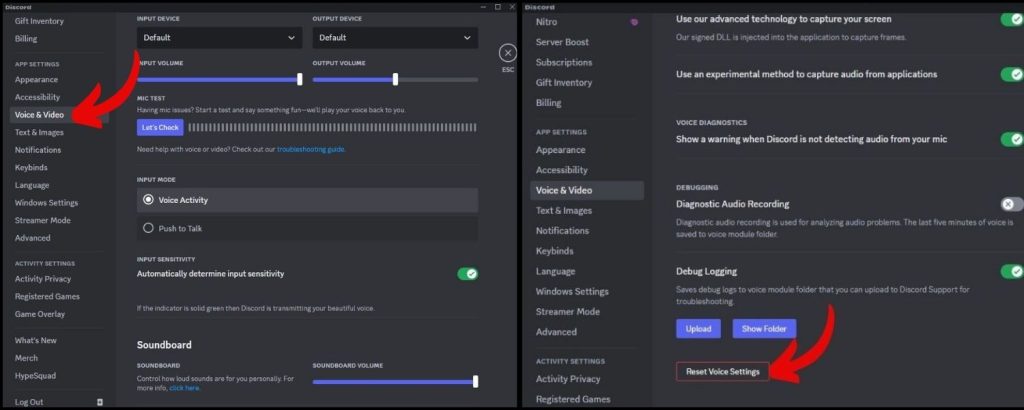Open Streamer Mode in right window
This screenshot has width=1024, height=410.
(x=568, y=312)
